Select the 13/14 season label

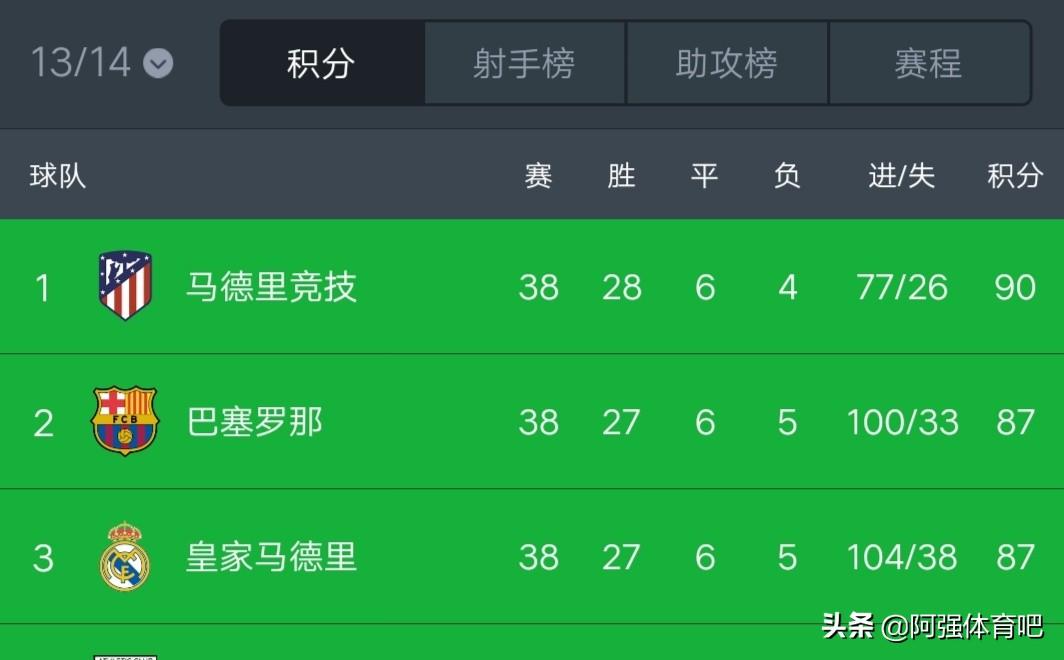(81, 63)
